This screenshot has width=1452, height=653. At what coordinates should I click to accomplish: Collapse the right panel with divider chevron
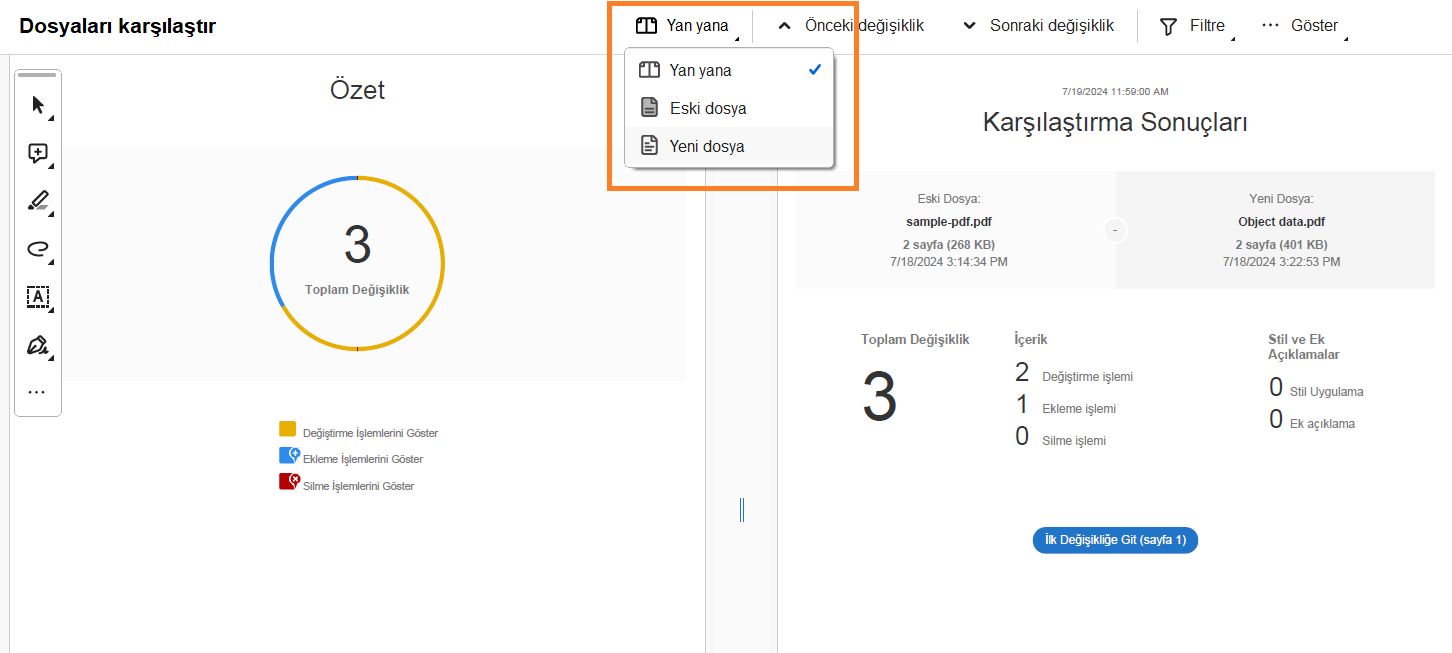741,510
